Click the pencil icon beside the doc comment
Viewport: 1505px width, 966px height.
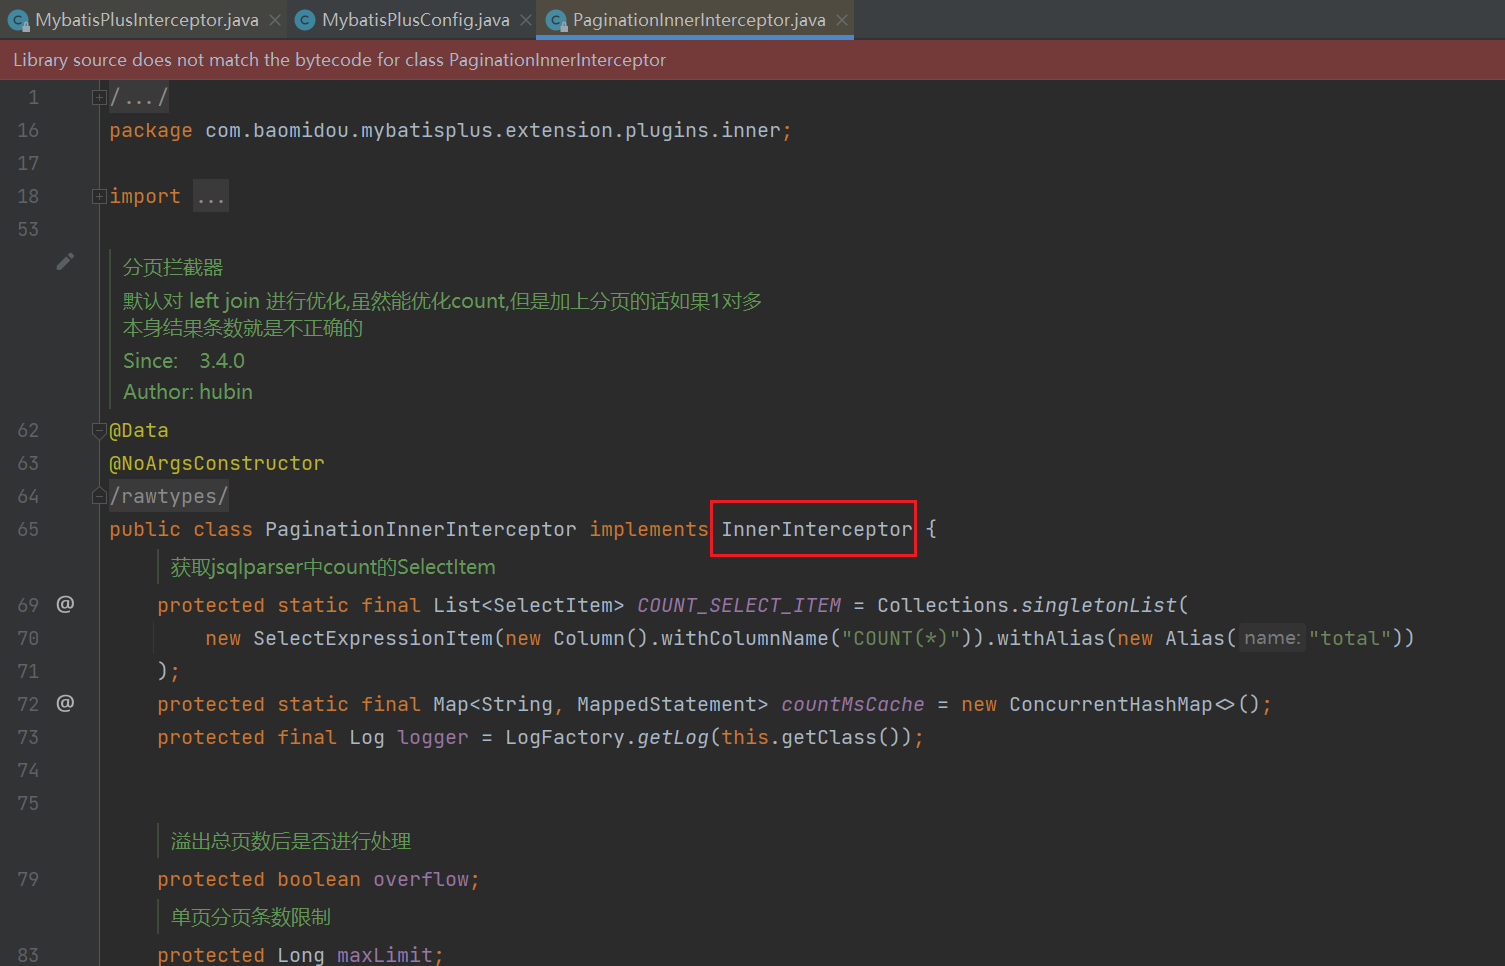pyautogui.click(x=65, y=262)
